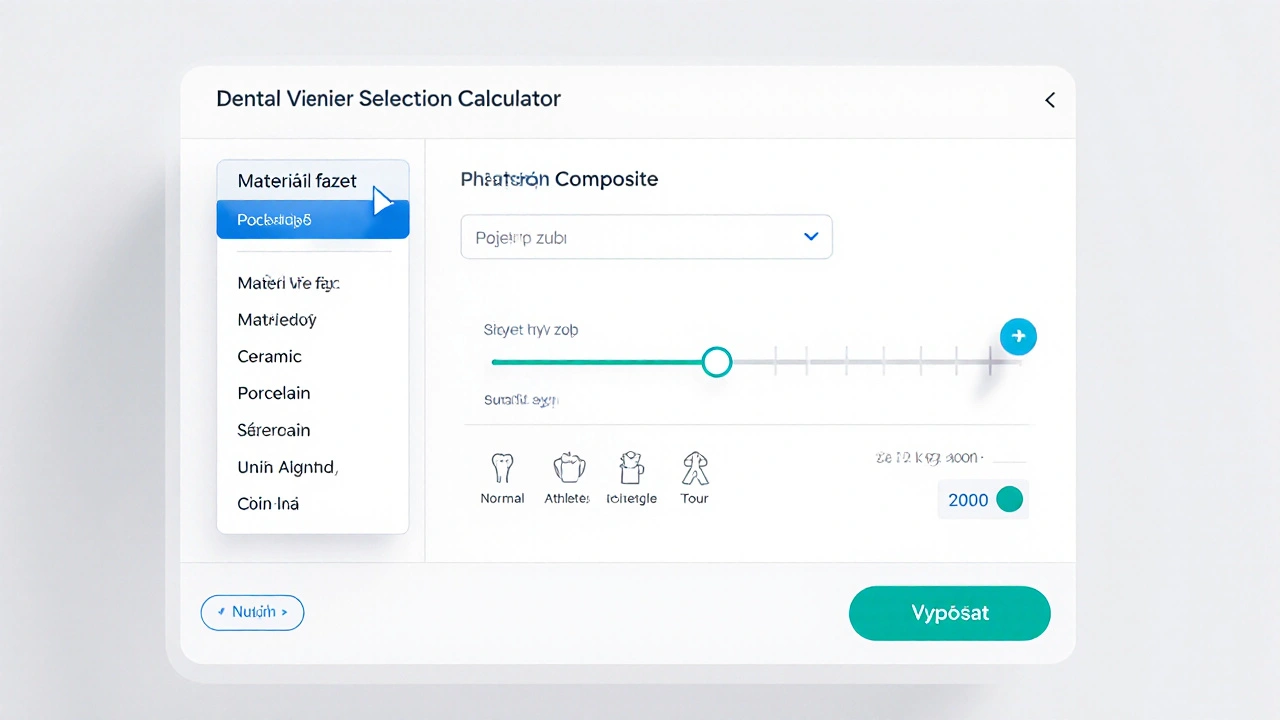Click the blue plus button by slider
The height and width of the screenshot is (720, 1280).
coord(1018,337)
